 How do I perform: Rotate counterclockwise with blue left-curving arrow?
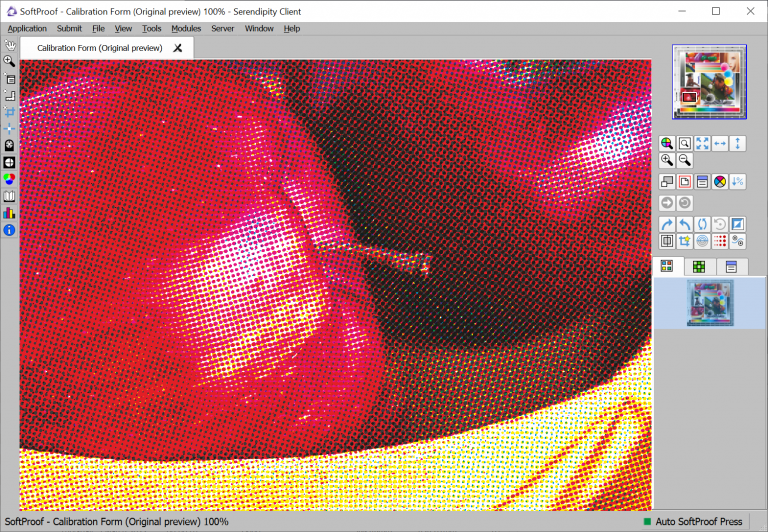[x=684, y=224]
